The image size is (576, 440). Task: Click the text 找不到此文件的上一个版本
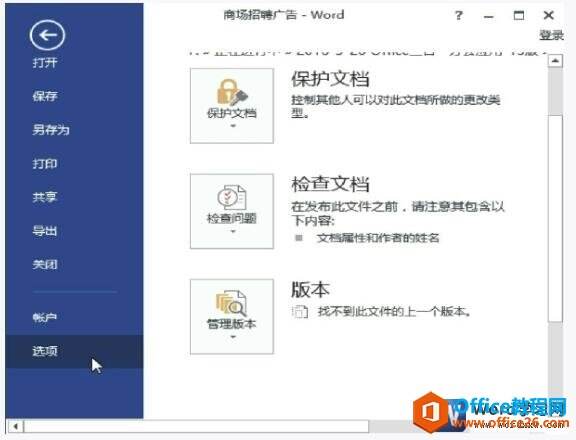[394, 312]
